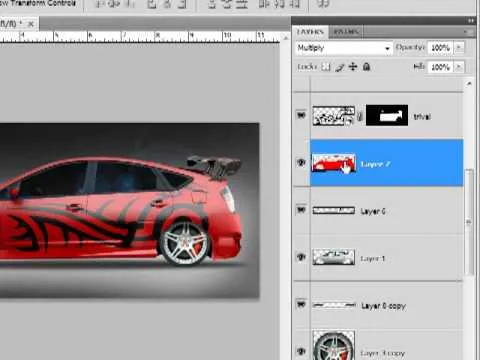
Task: Toggle visibility of Layer 6
Action: tap(301, 210)
